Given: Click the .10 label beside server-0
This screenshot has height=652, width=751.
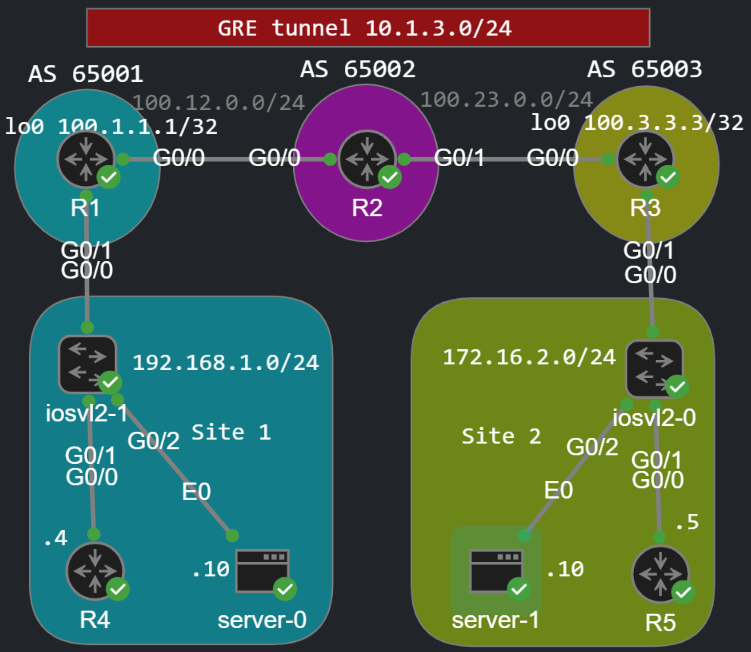Looking at the screenshot, I should 211,570.
